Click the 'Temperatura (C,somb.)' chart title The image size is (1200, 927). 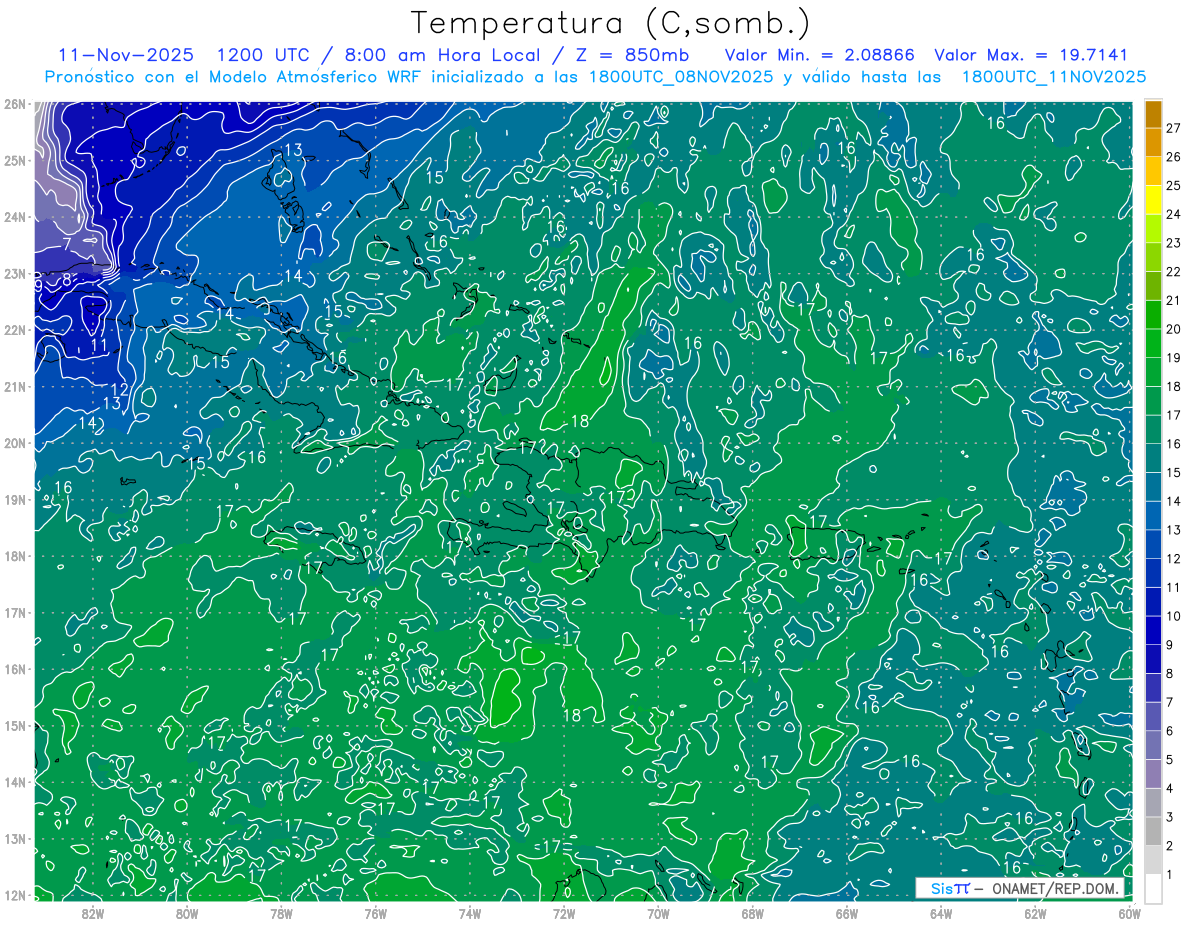click(x=610, y=24)
